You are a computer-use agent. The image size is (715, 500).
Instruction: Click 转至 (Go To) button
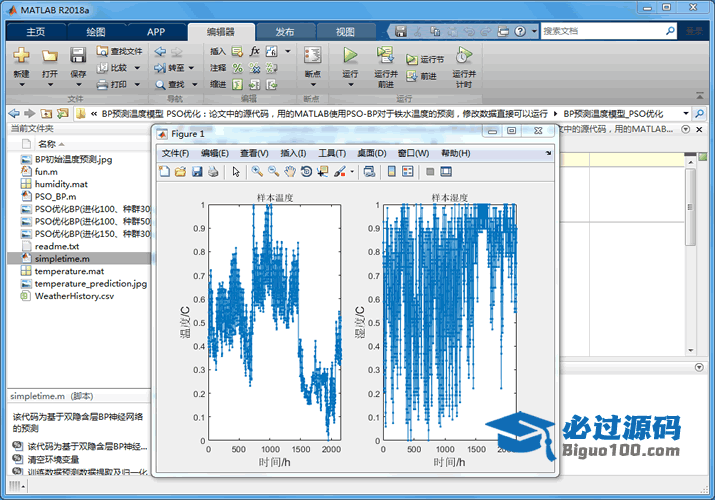[x=169, y=68]
